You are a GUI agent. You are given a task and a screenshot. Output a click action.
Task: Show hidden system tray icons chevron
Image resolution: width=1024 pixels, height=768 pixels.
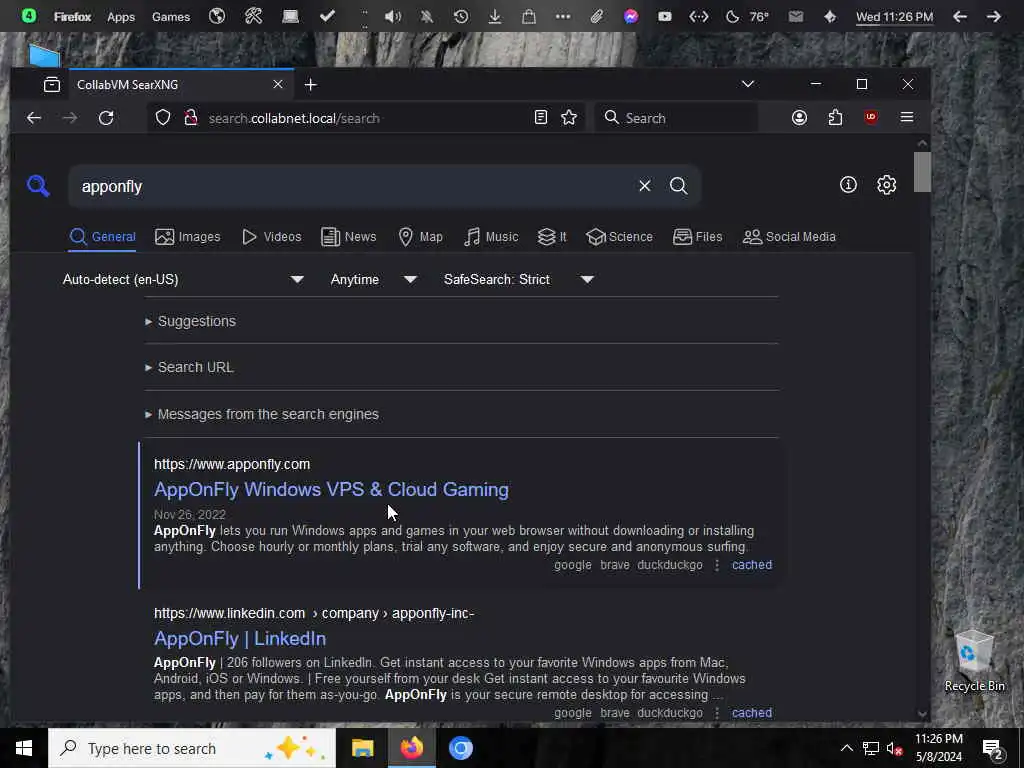point(846,748)
